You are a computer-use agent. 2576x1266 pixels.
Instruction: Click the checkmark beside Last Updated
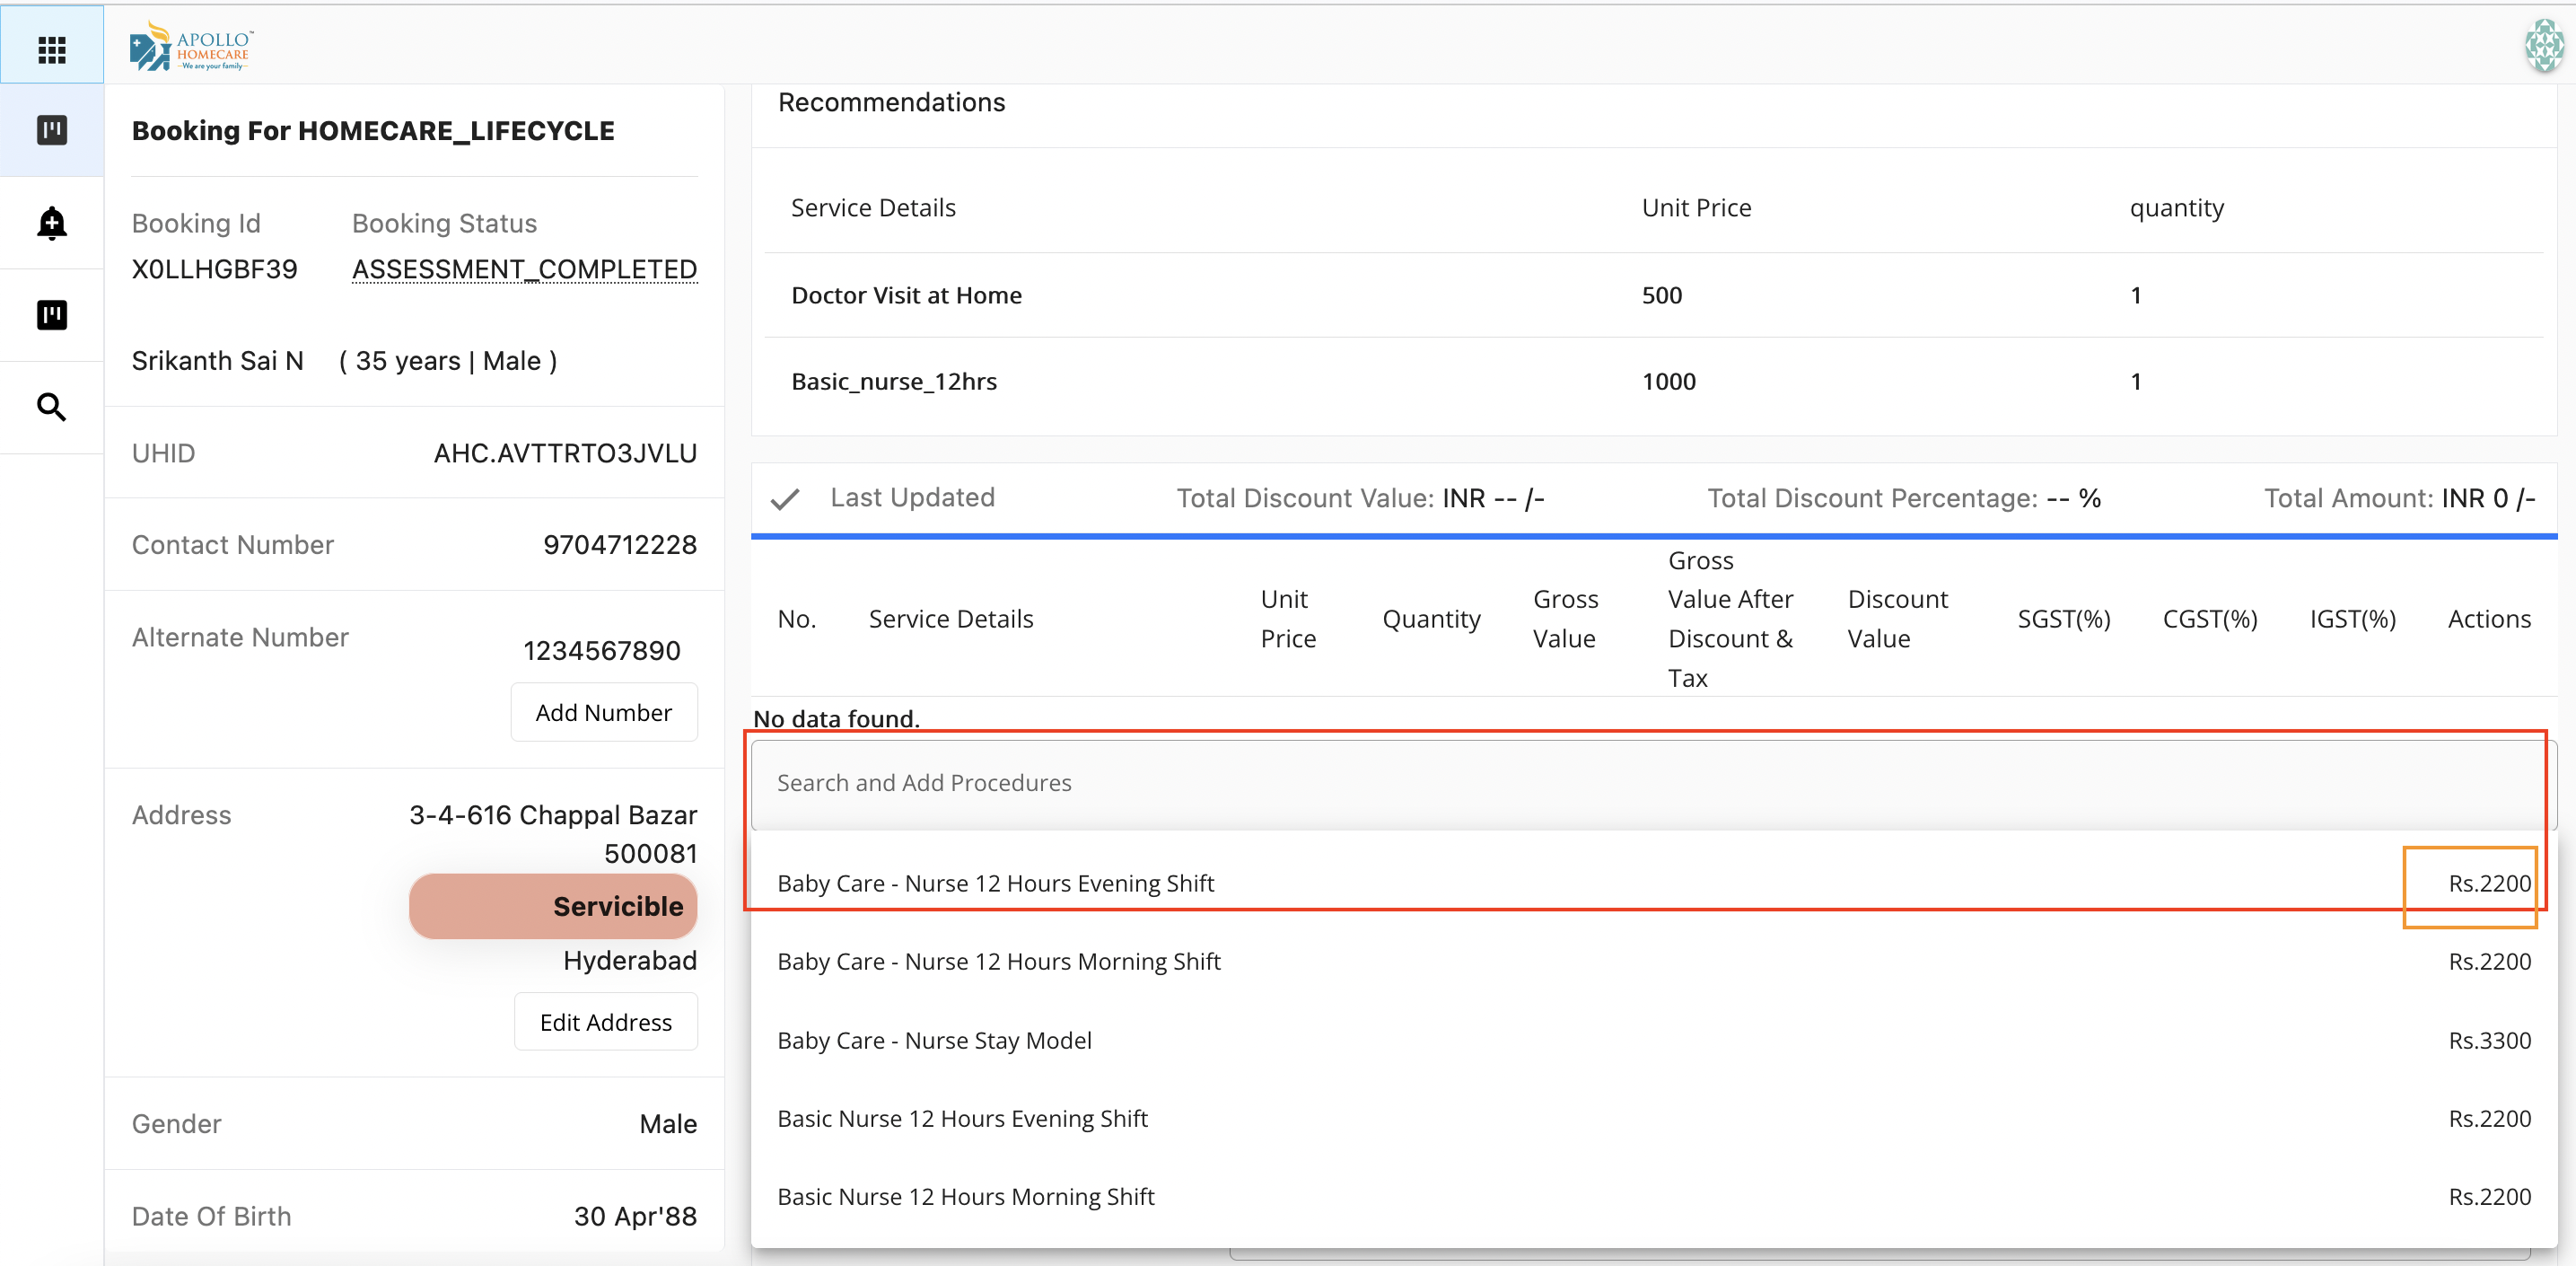(785, 498)
